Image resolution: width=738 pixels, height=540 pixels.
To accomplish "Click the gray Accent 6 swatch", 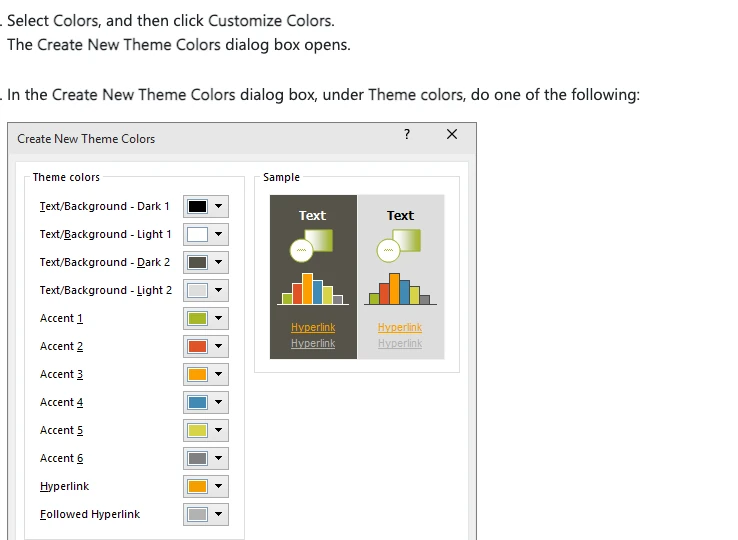I will click(197, 458).
